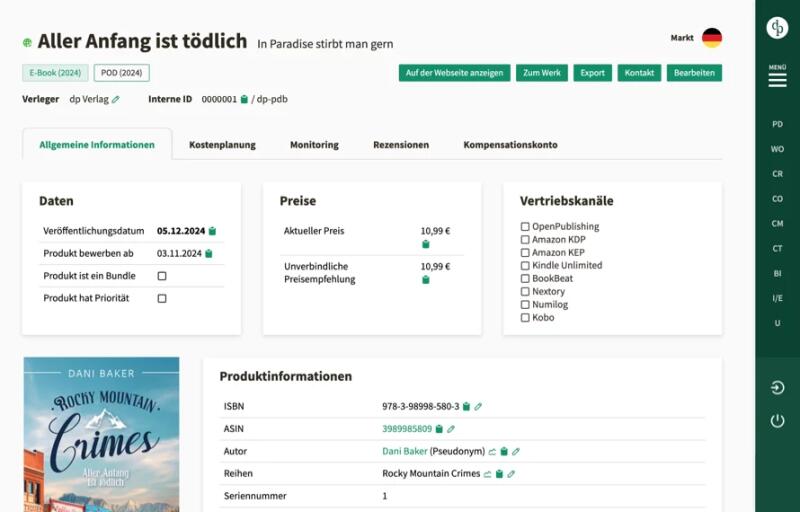
Task: Edit the ISBN pencil icon
Action: 478,406
